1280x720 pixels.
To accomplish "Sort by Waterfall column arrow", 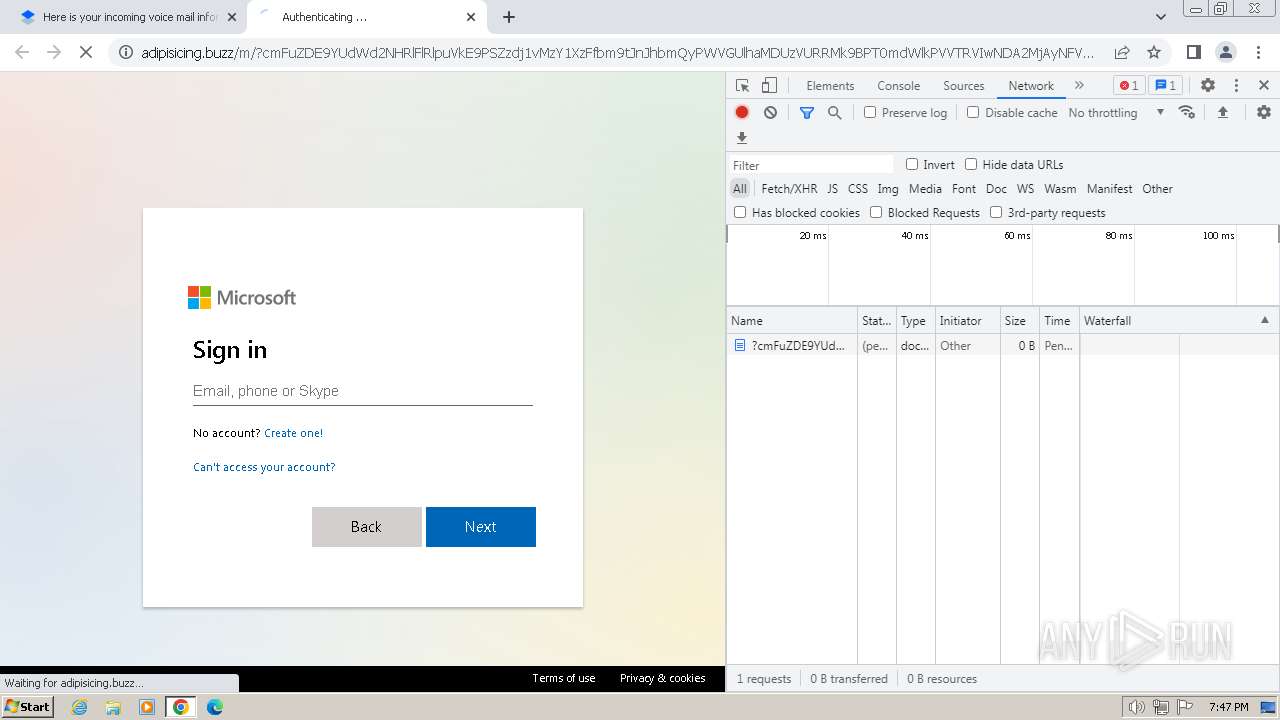I will click(x=1264, y=320).
